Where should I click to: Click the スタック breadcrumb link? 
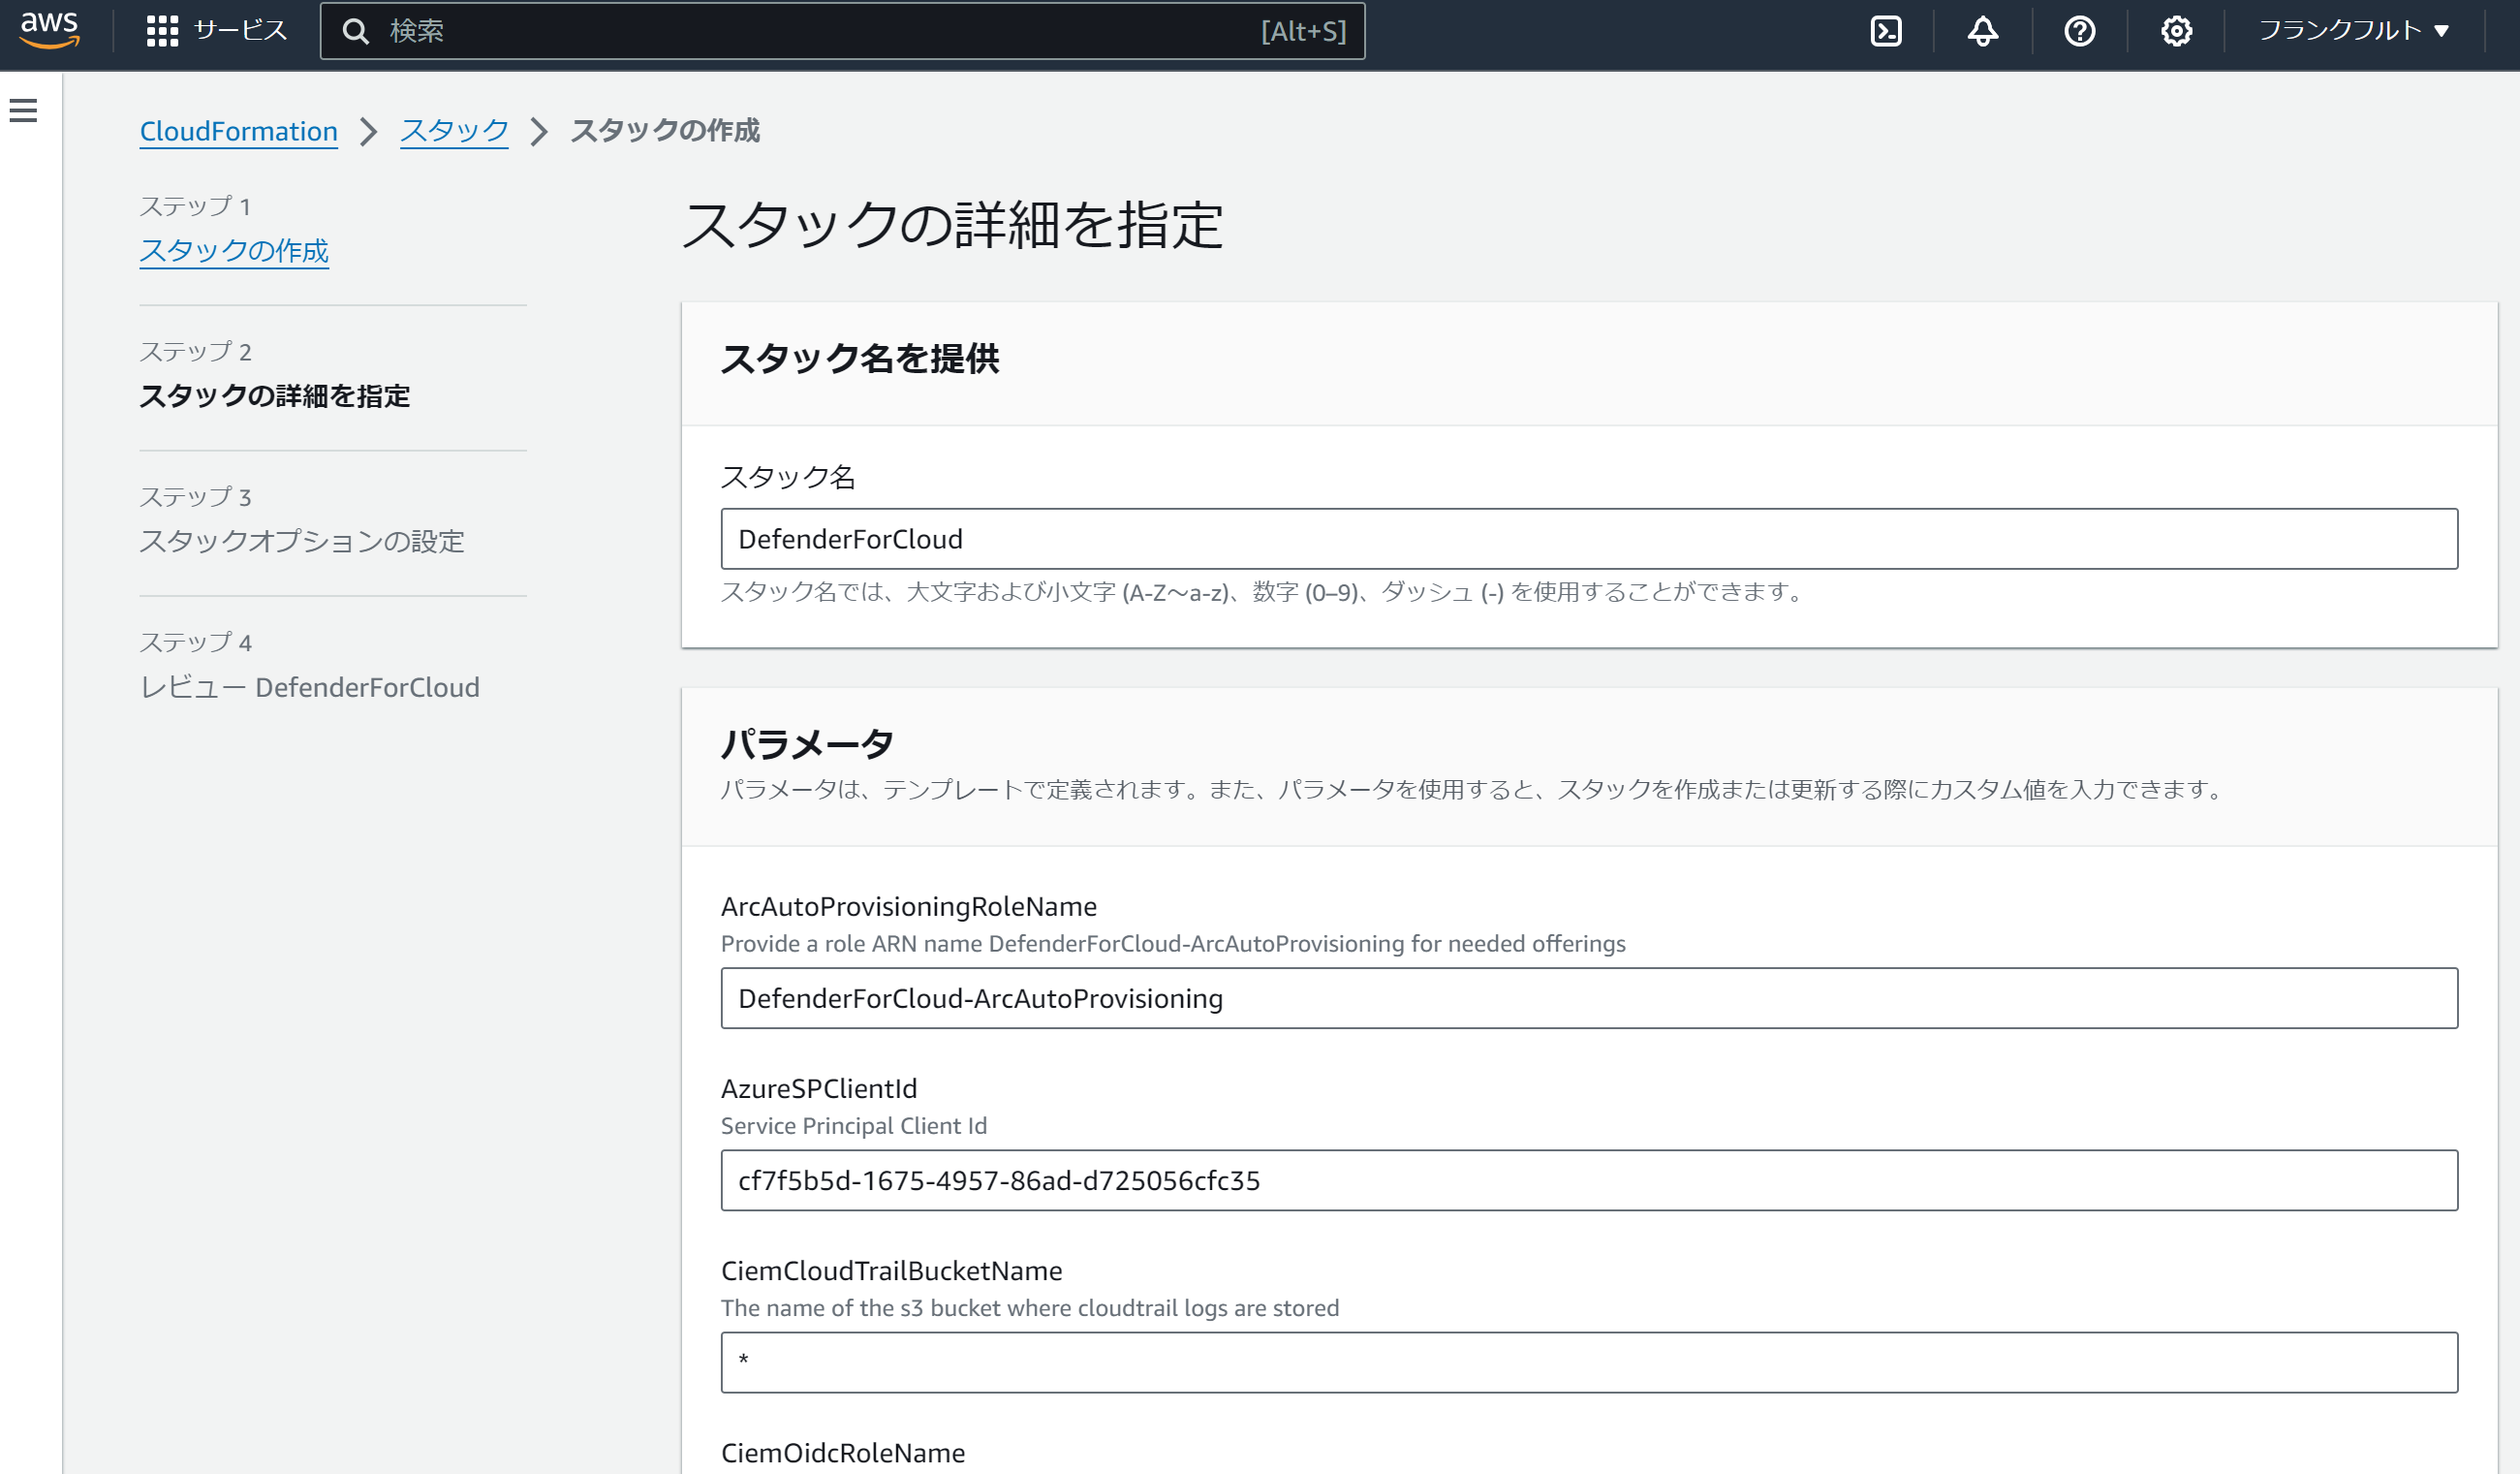[x=454, y=131]
